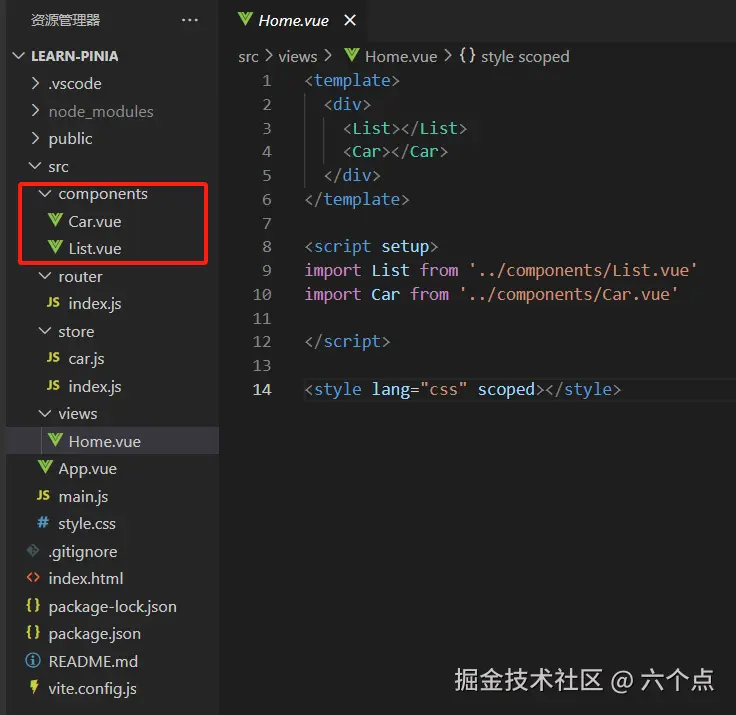Viewport: 736px width, 715px height.
Task: Expand the .vscode folder chevron
Action: (35, 83)
